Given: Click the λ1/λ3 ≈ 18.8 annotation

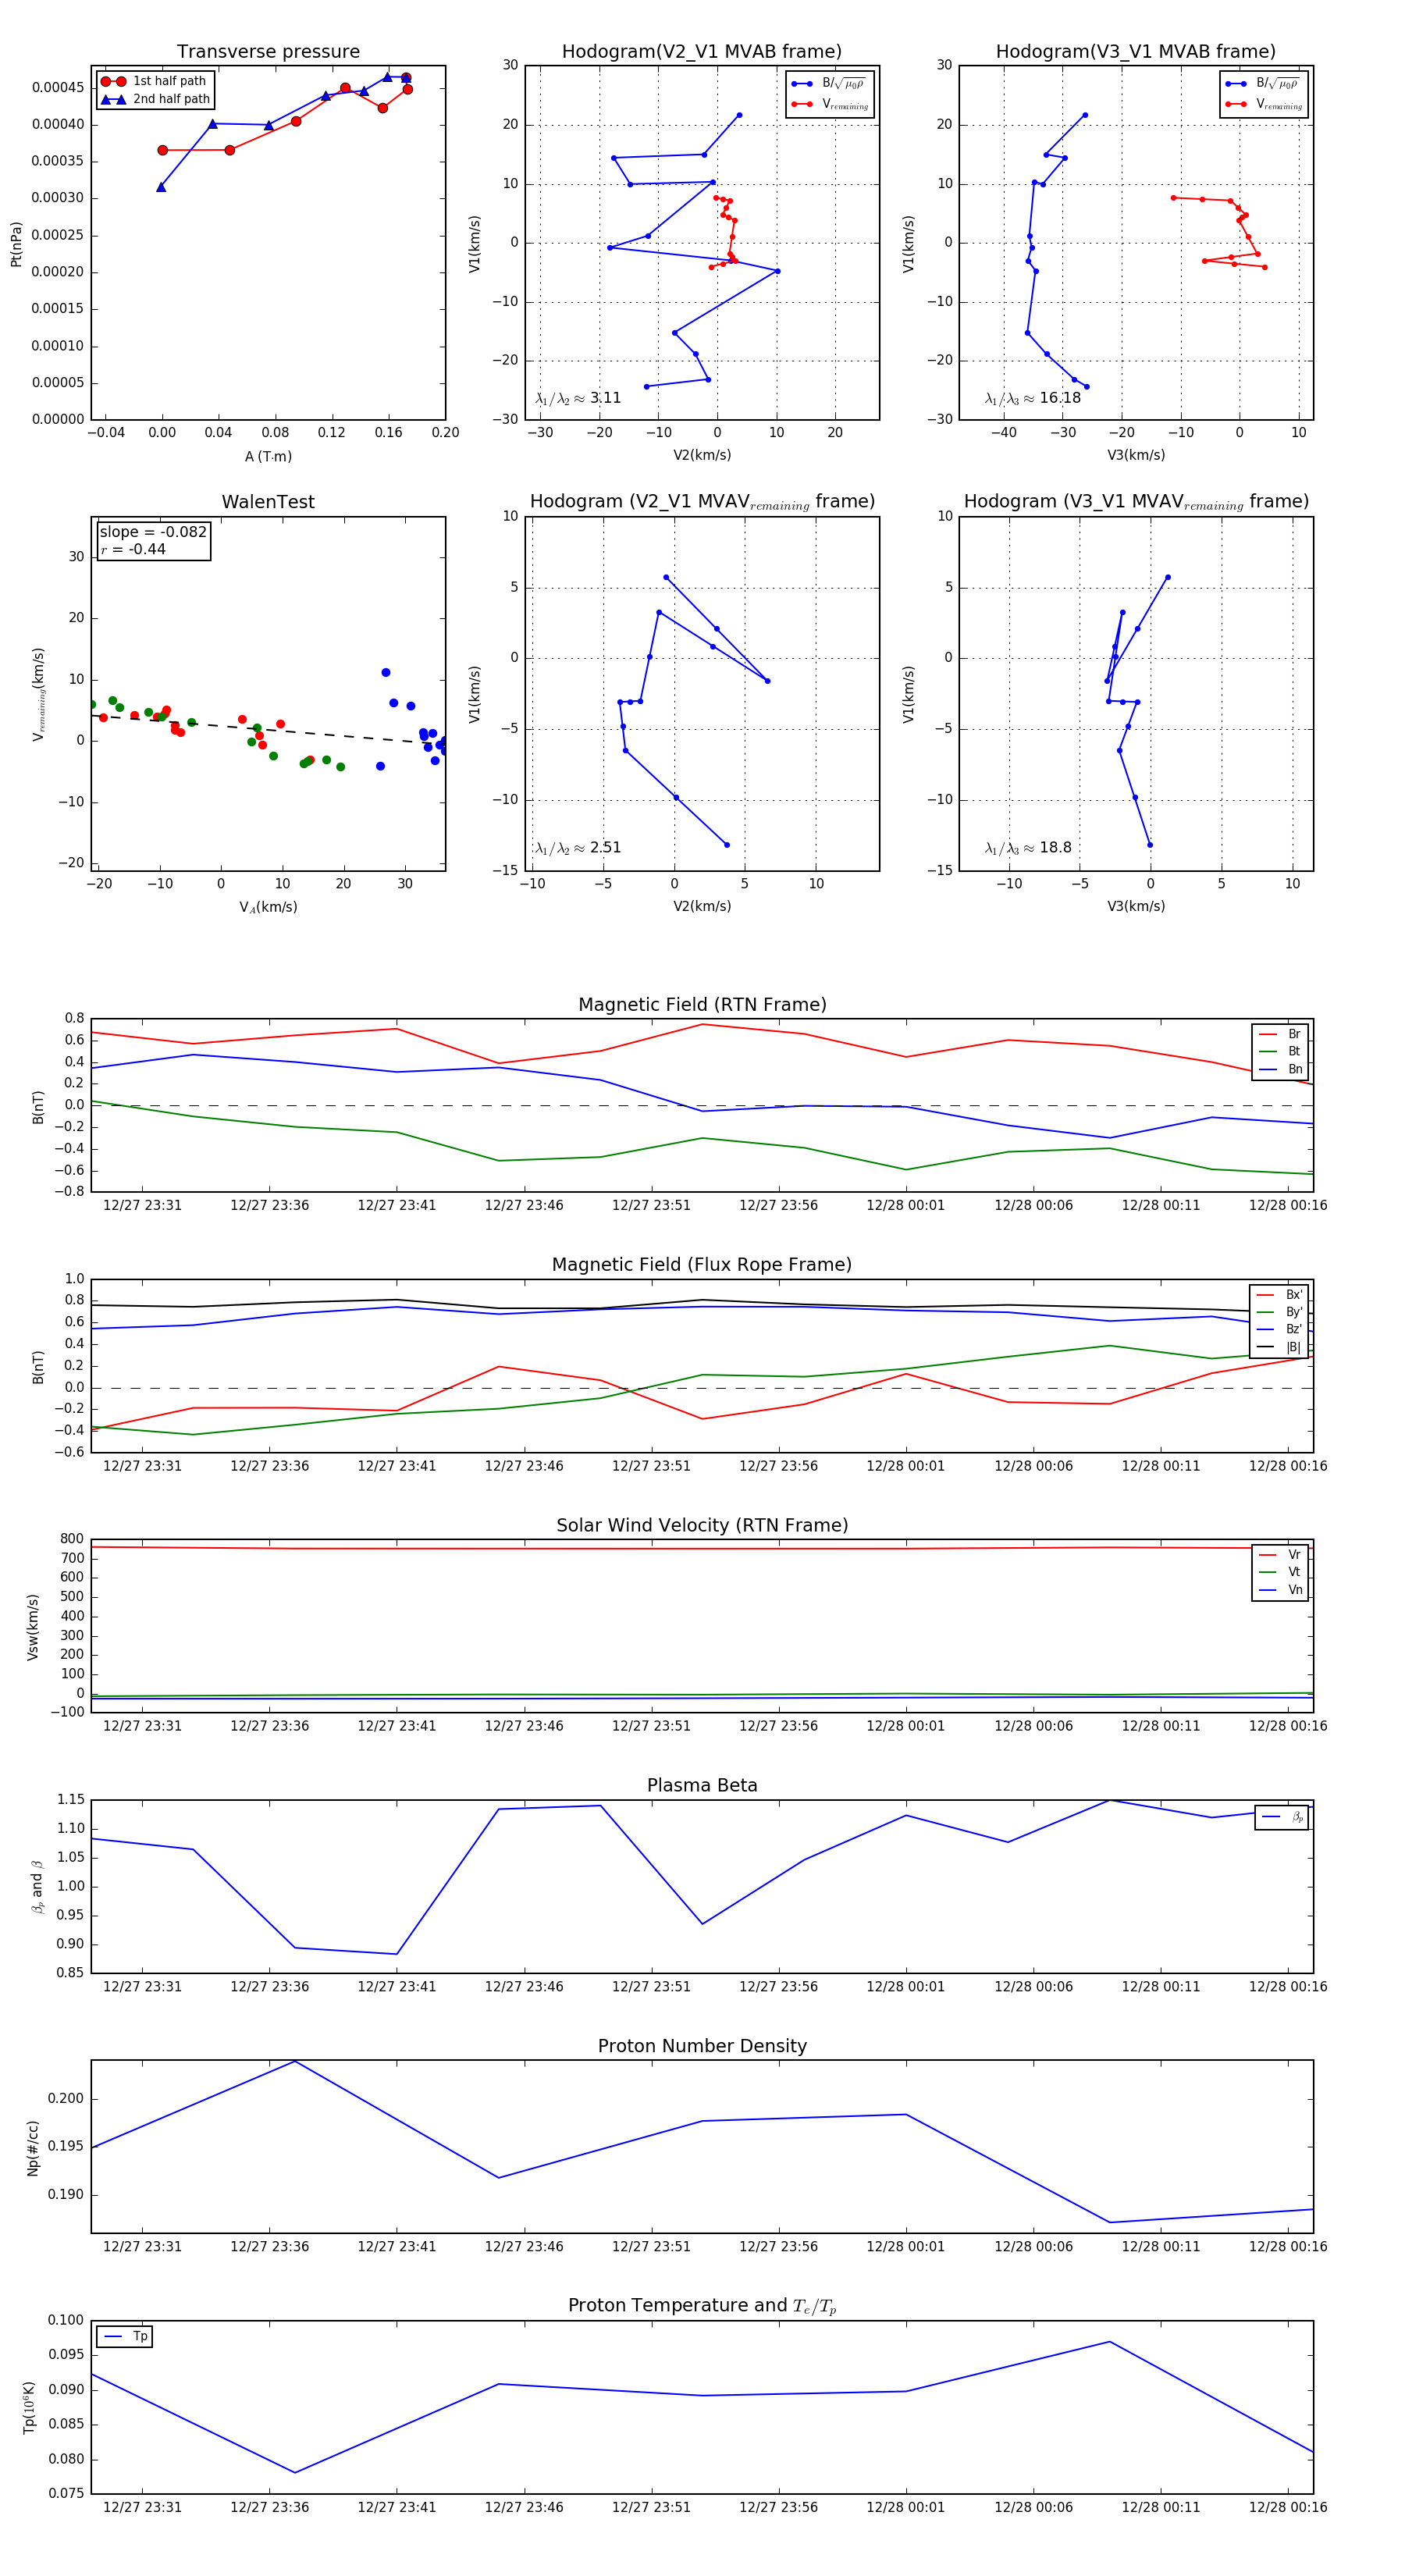Looking at the screenshot, I should click(1028, 848).
